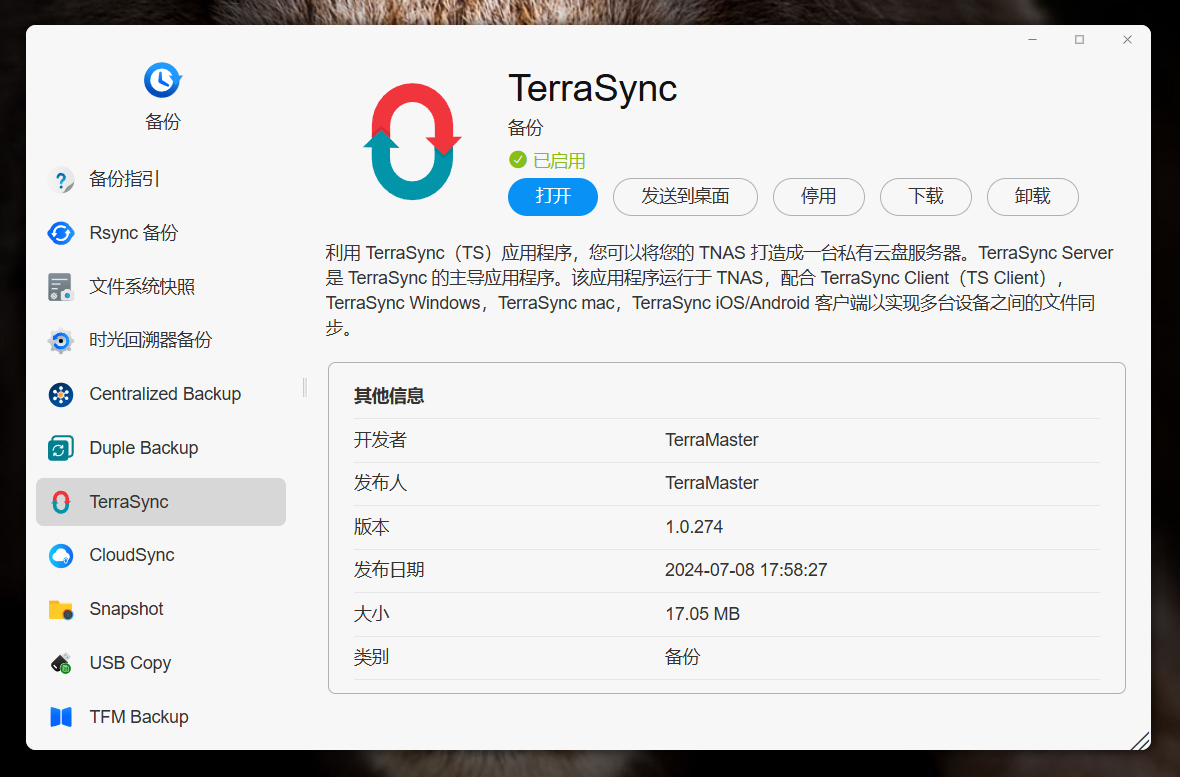The height and width of the screenshot is (777, 1180).
Task: Open the CloudSync sidebar entry
Action: pyautogui.click(x=161, y=555)
